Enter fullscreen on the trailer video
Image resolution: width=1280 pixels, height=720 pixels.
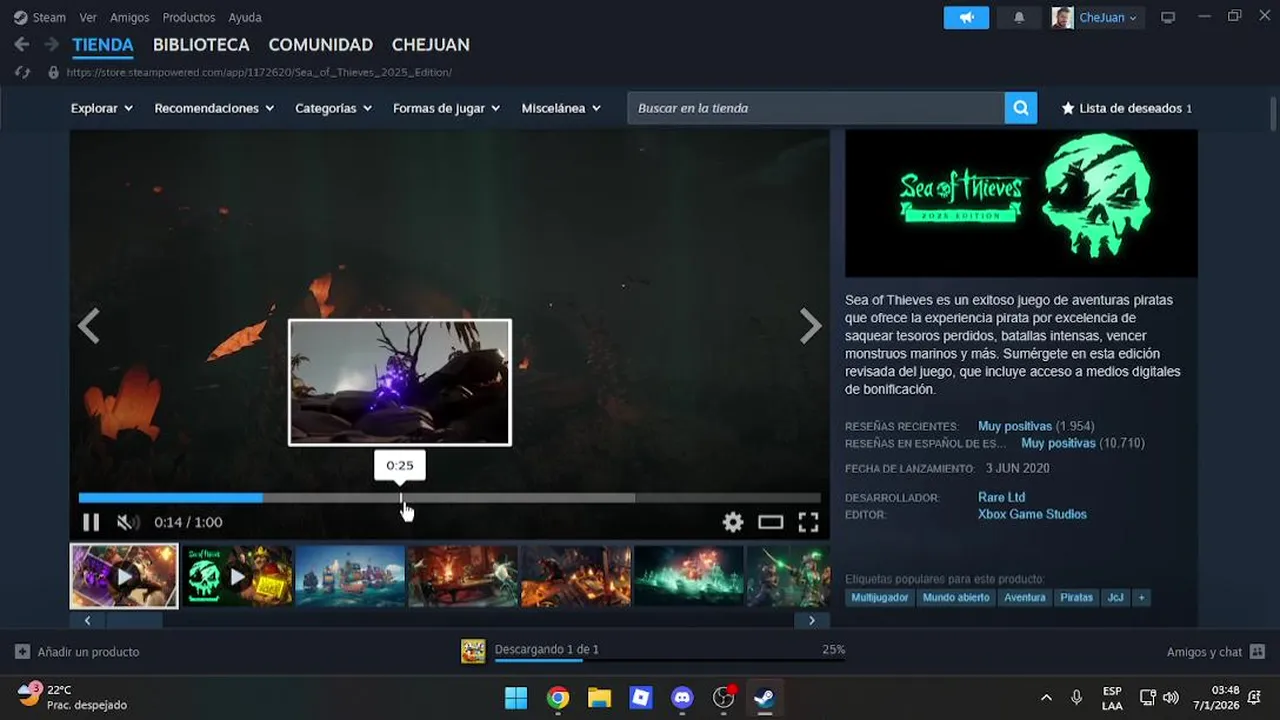[x=808, y=522]
